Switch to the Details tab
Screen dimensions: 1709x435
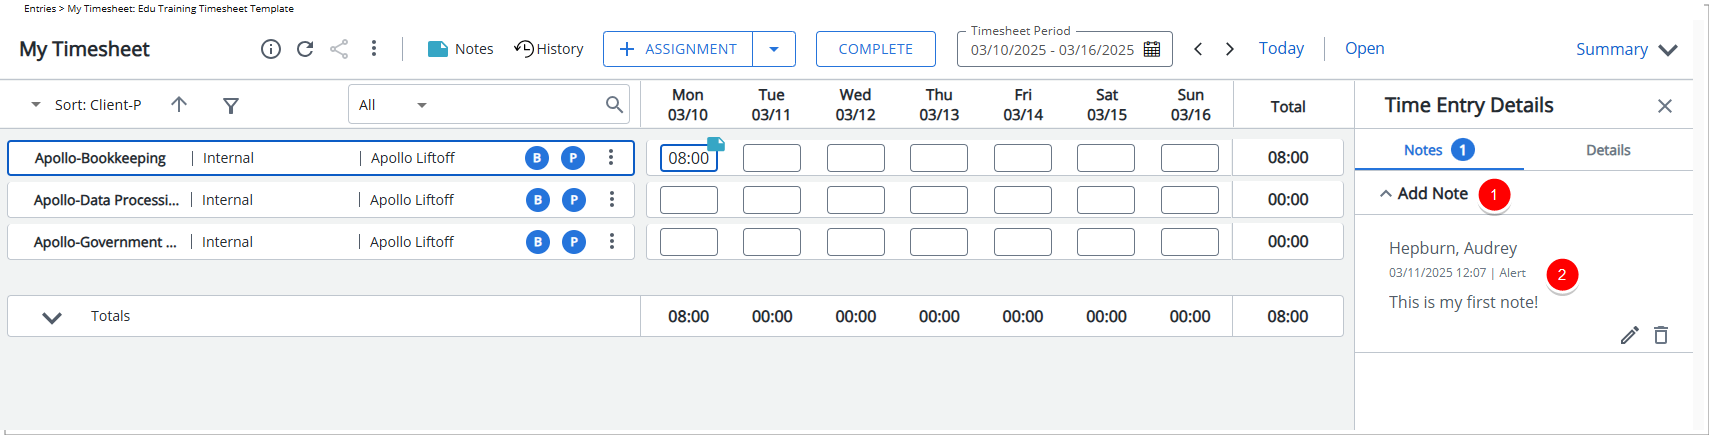(1608, 150)
